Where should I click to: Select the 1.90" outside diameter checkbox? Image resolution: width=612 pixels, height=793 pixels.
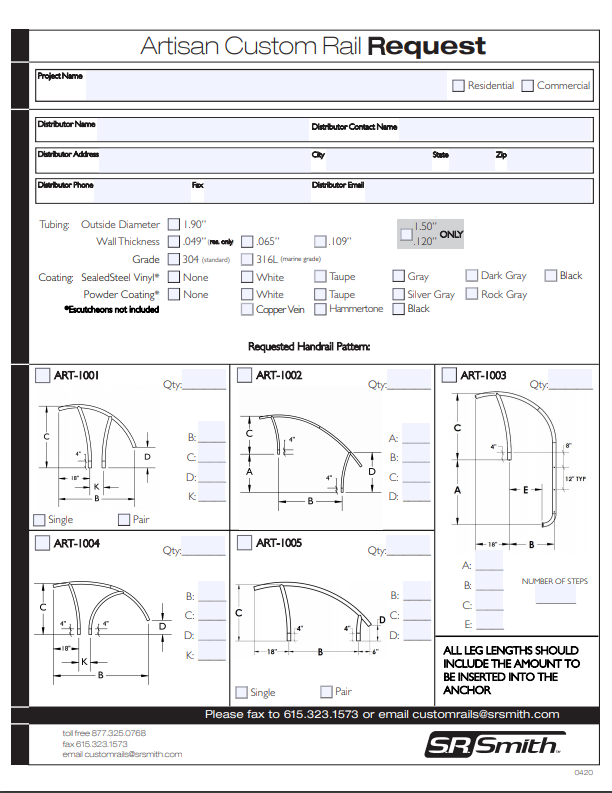174,225
